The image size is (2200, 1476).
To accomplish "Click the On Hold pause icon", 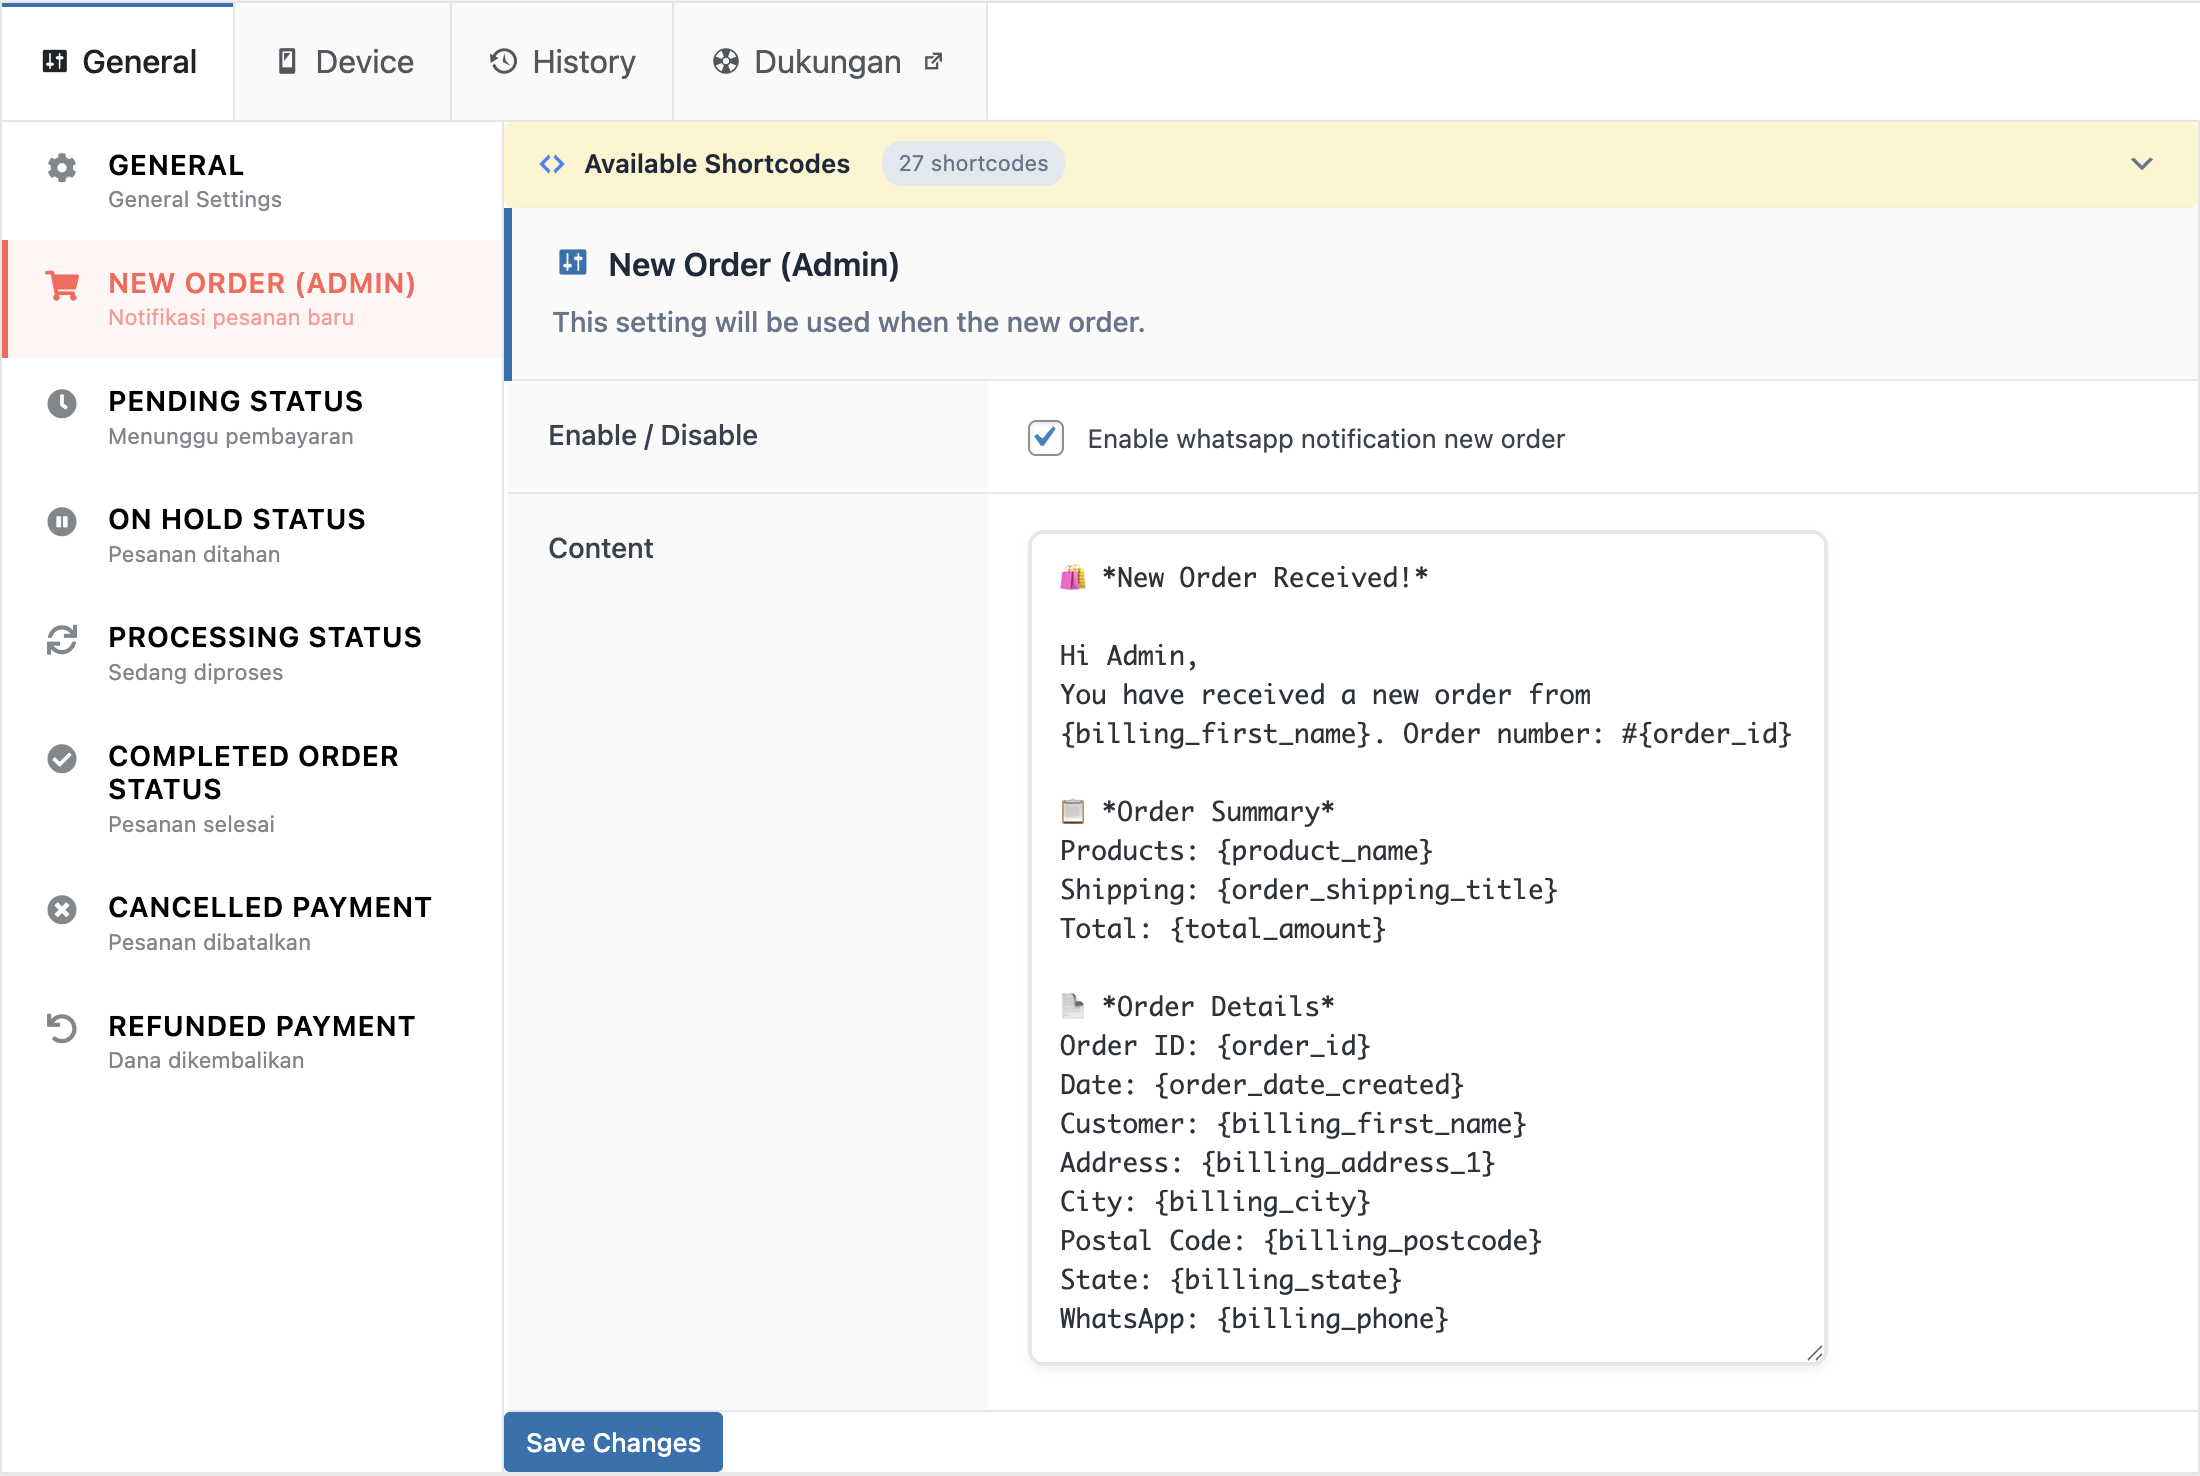I will (62, 522).
